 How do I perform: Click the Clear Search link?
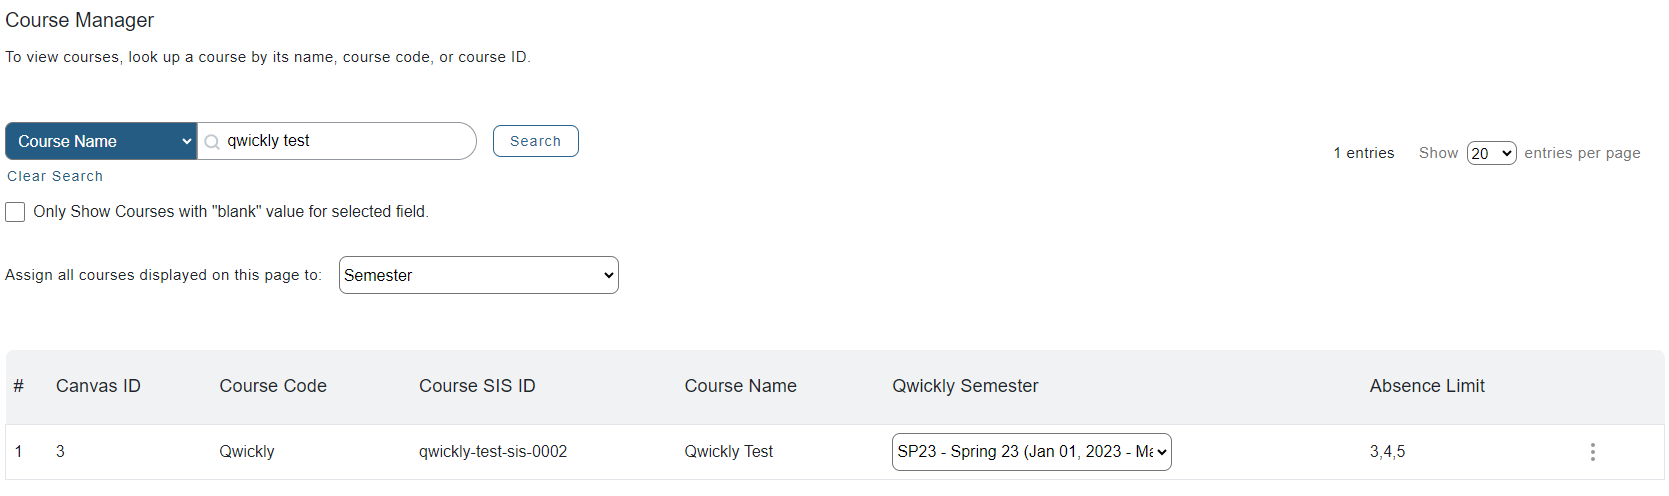[55, 176]
